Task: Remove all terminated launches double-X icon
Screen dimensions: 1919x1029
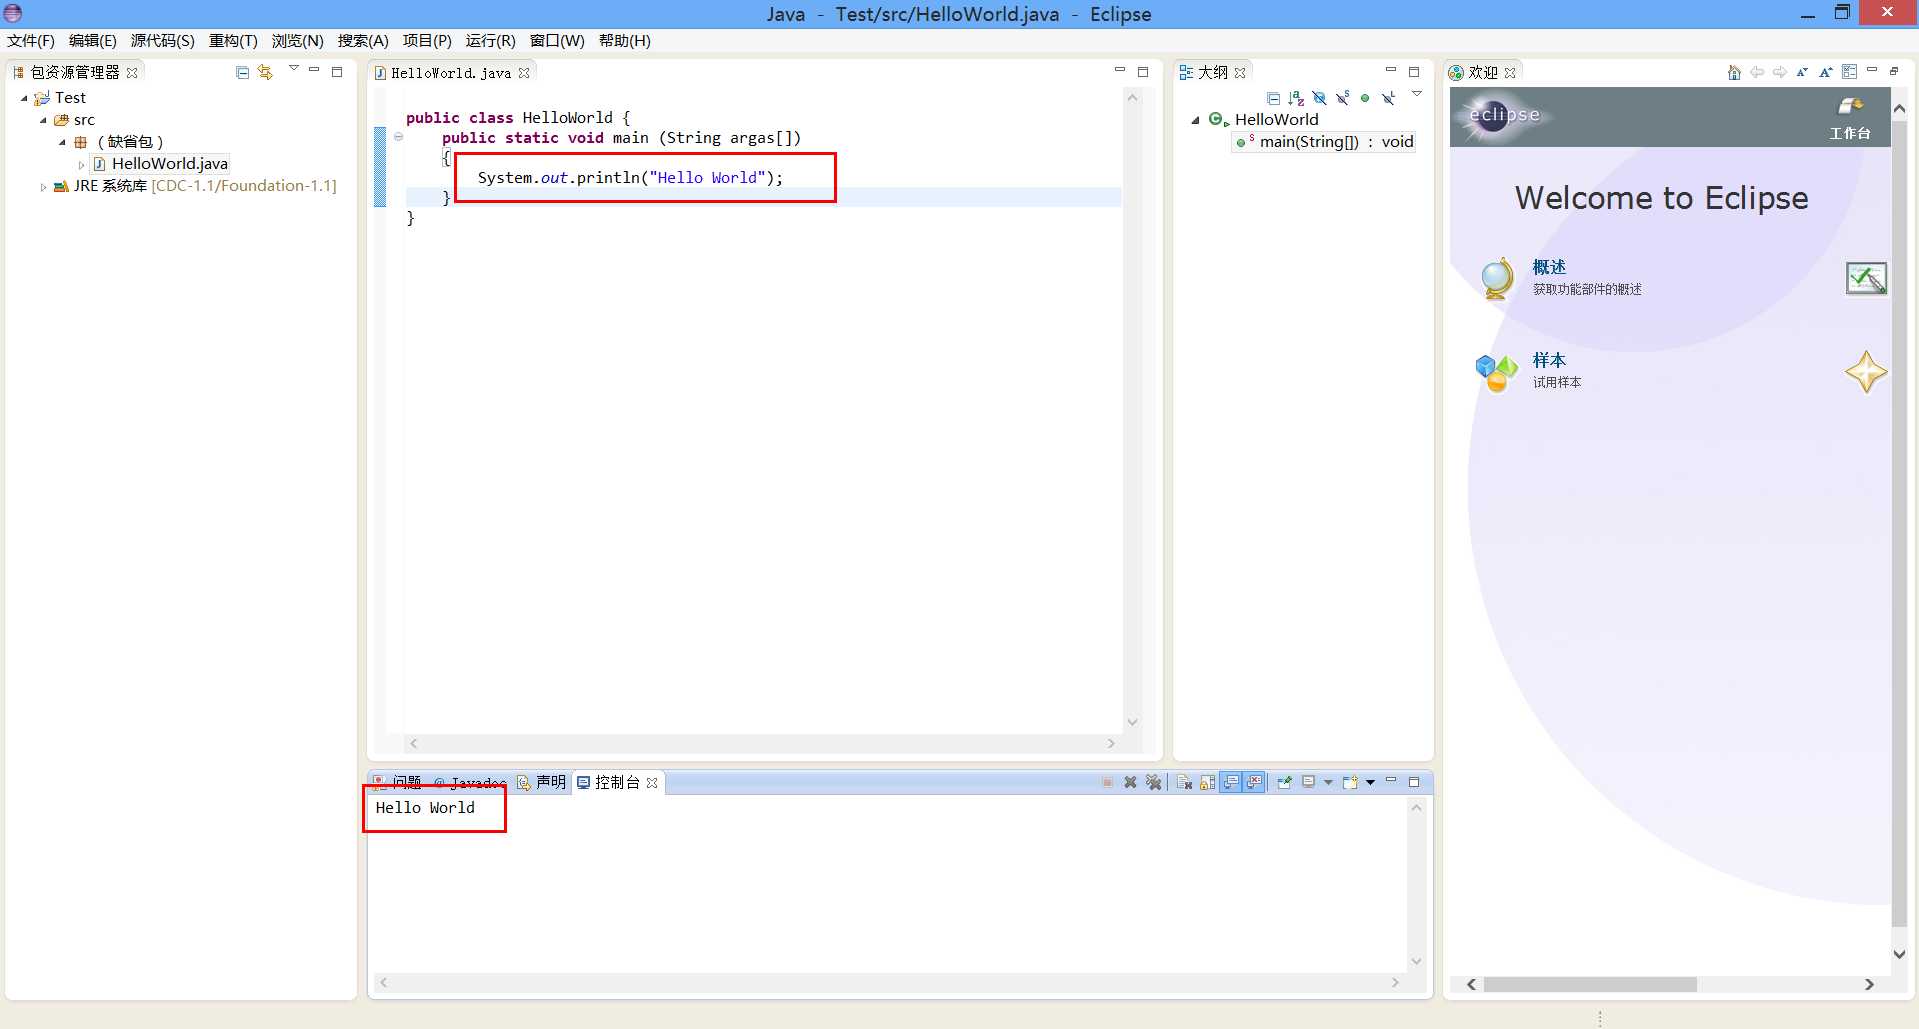Action: point(1153,782)
